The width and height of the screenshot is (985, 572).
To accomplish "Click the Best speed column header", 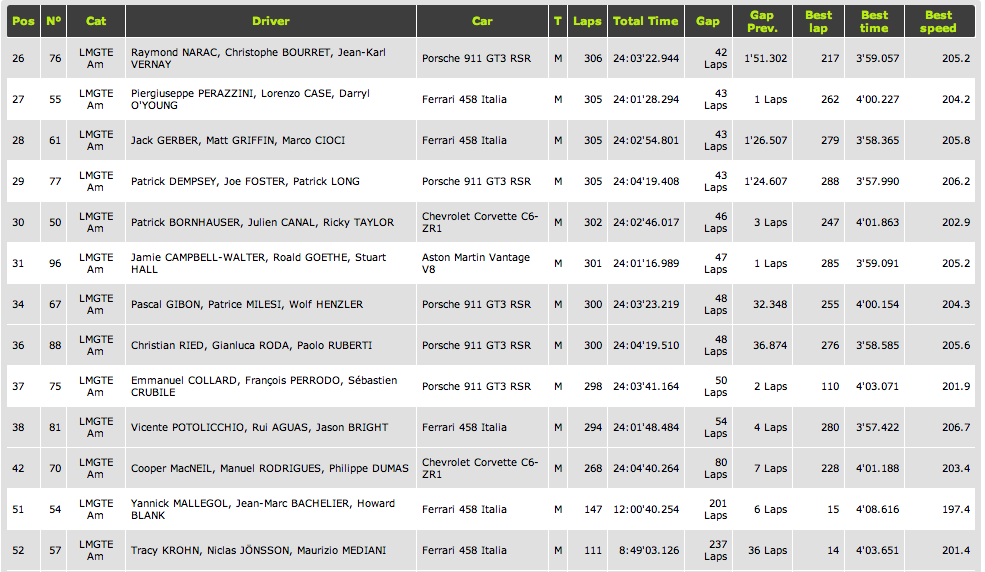I will click(x=938, y=21).
